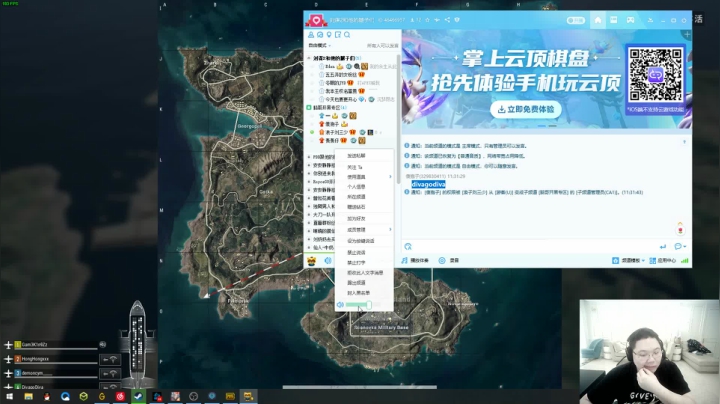Click the signal strength bars icon

pos(685,260)
